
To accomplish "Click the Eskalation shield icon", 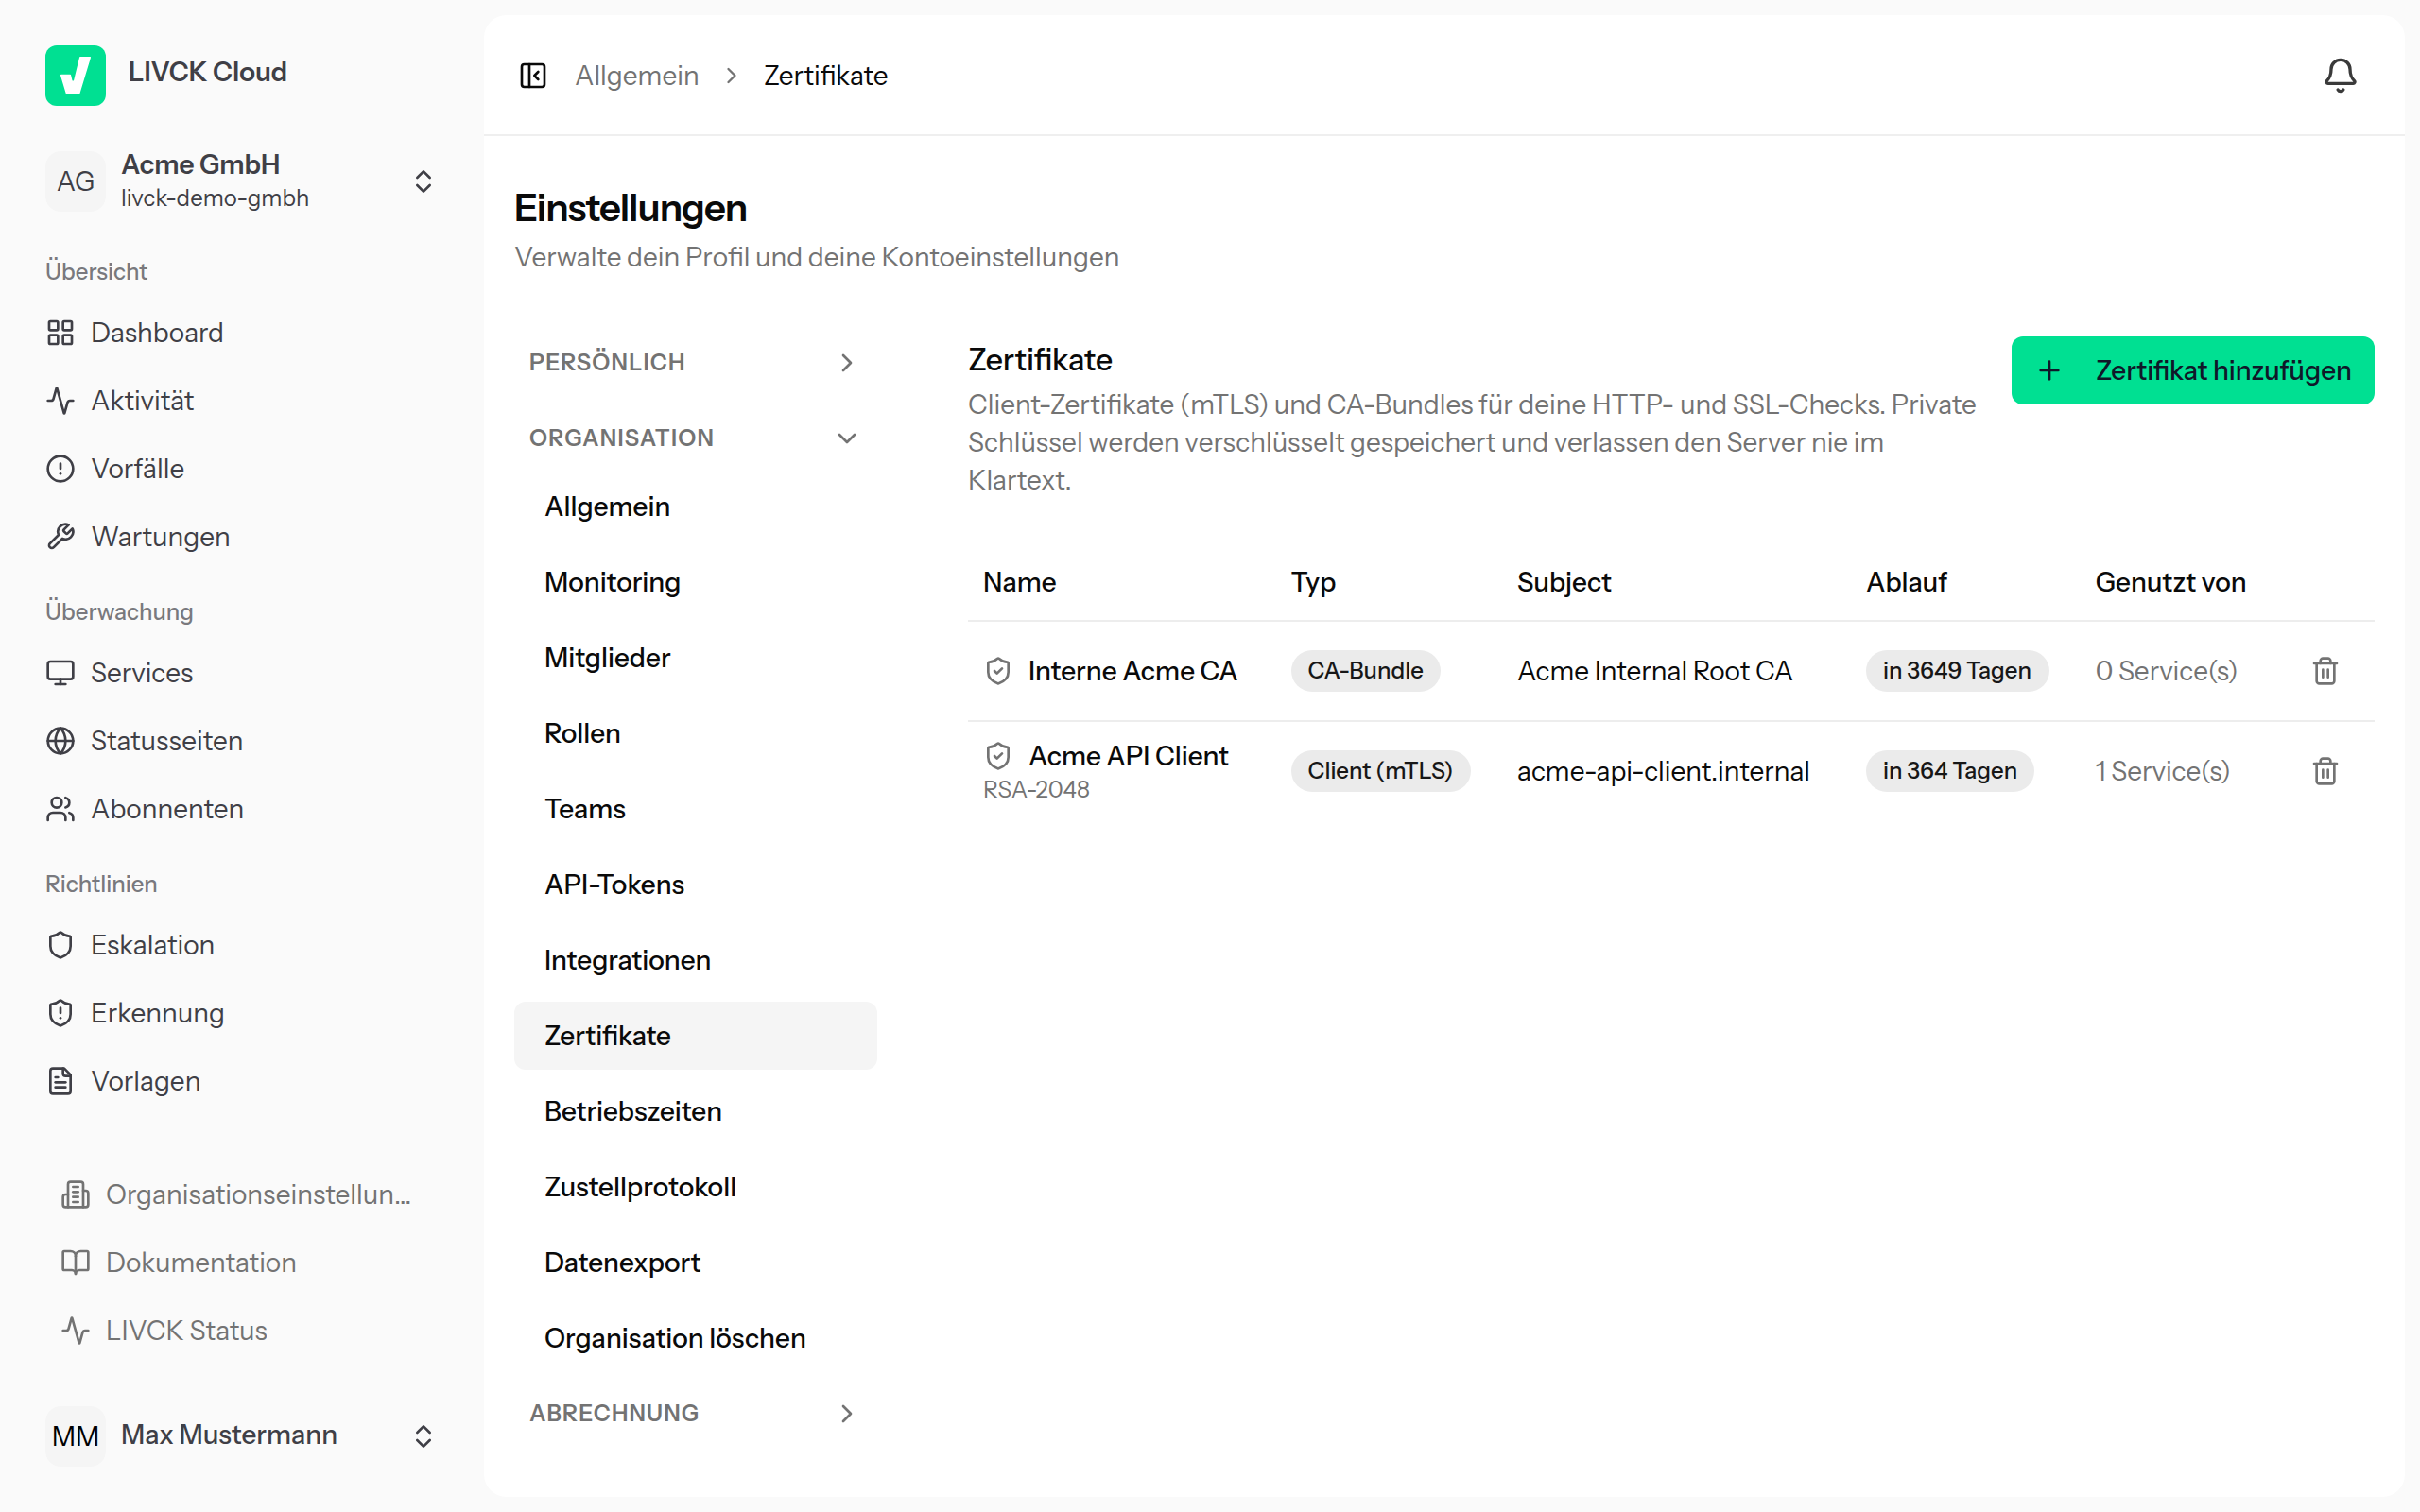I will point(60,945).
